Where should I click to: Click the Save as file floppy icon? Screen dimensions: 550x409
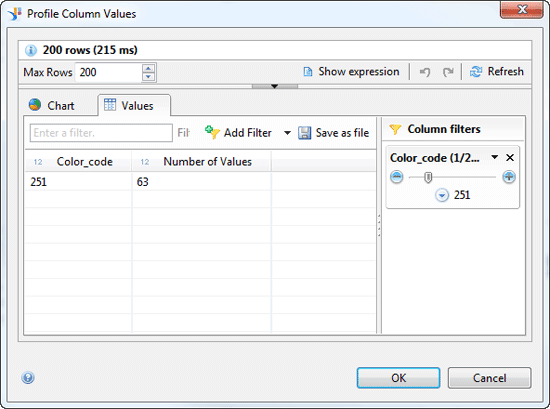[304, 133]
